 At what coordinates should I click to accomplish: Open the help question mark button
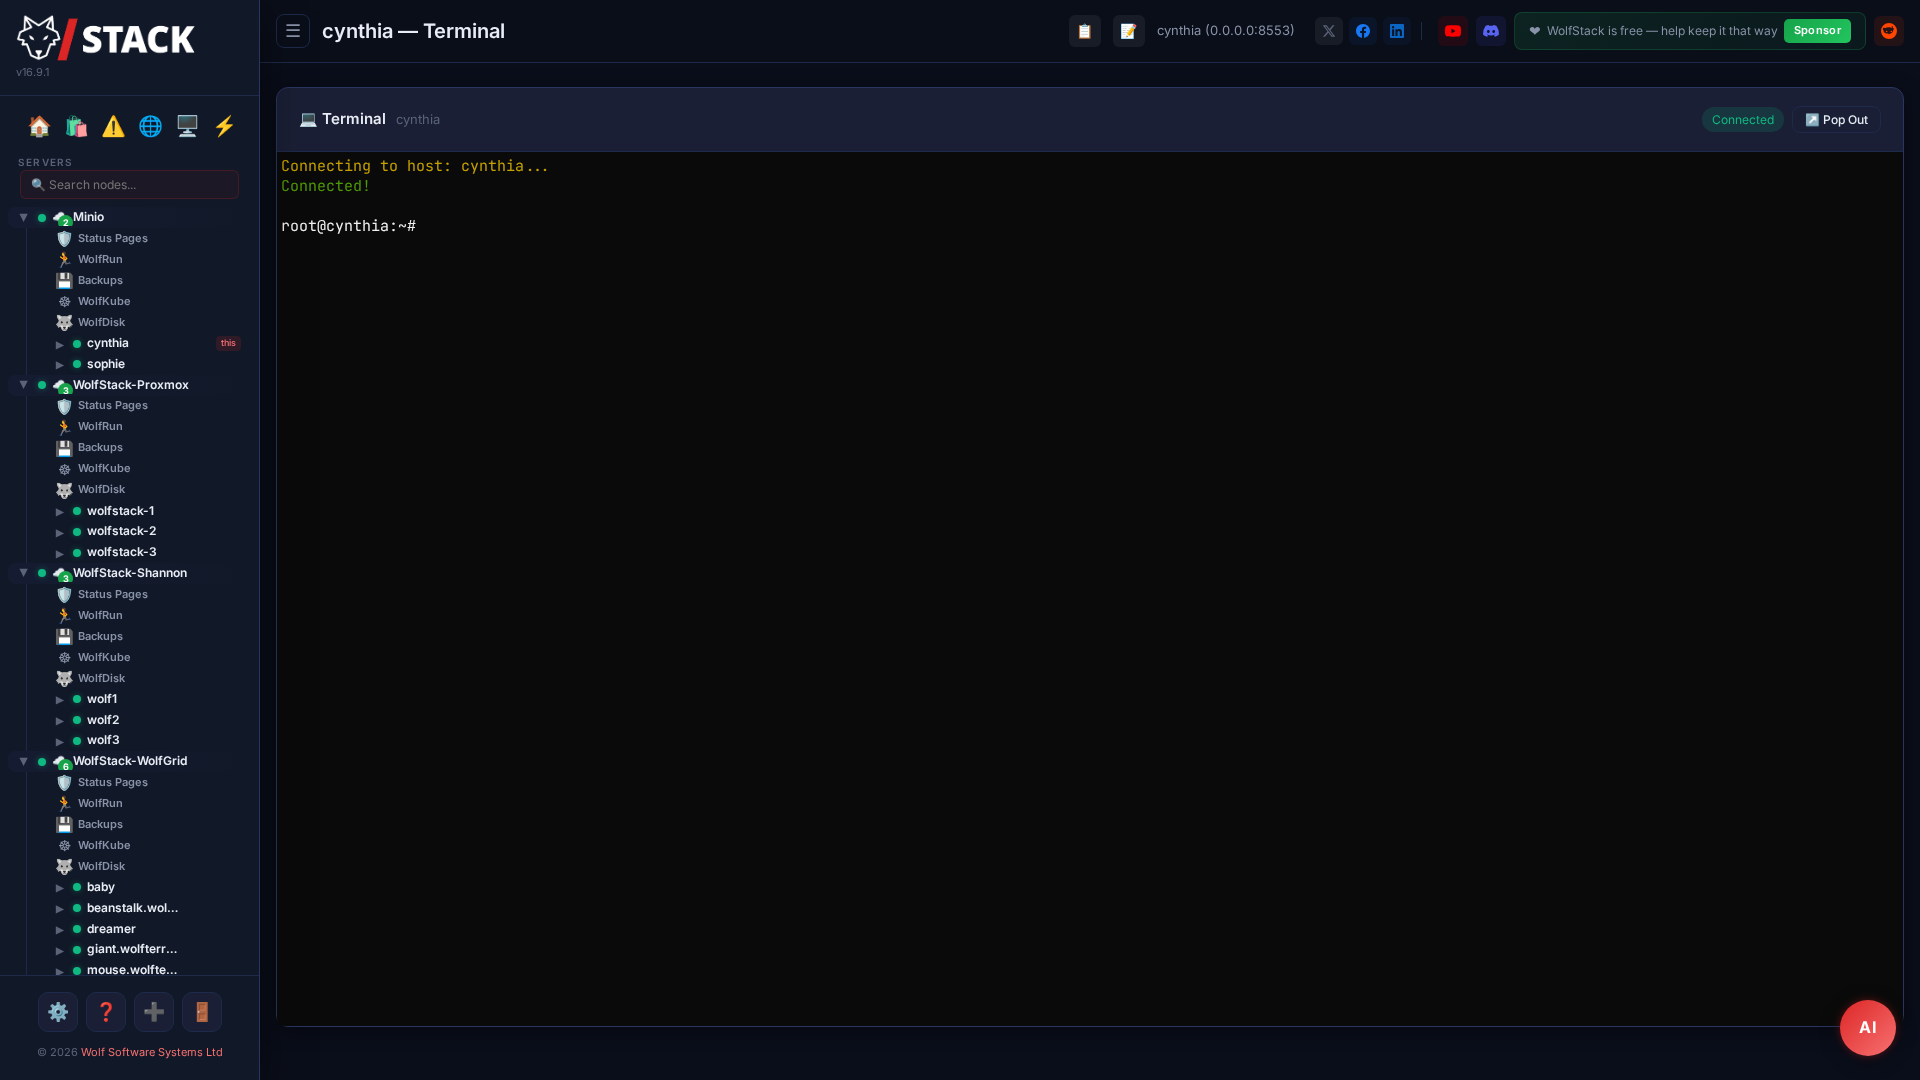coord(106,1012)
